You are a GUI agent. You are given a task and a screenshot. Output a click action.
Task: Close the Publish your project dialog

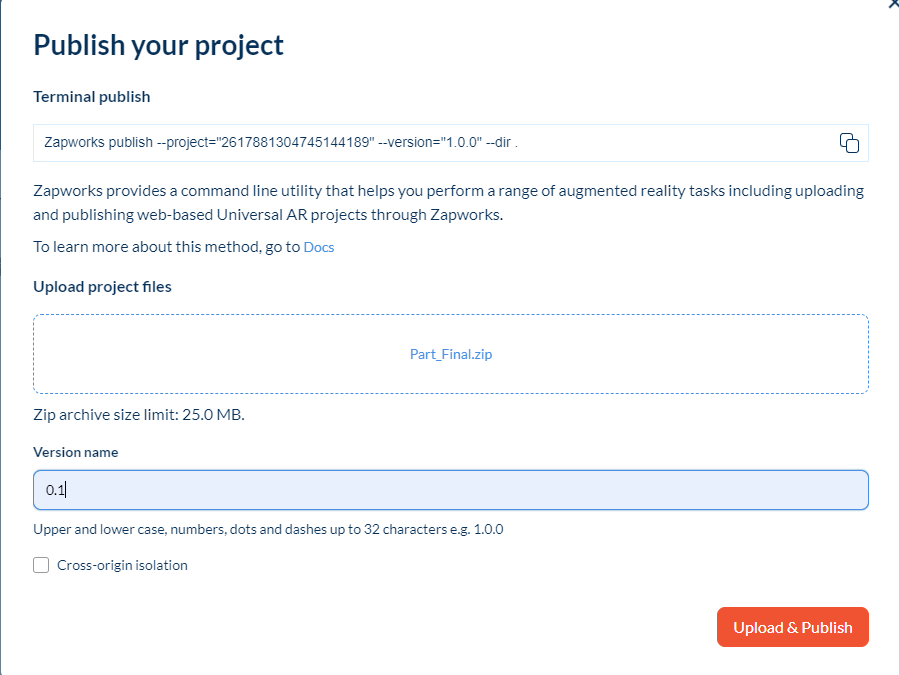point(893,3)
